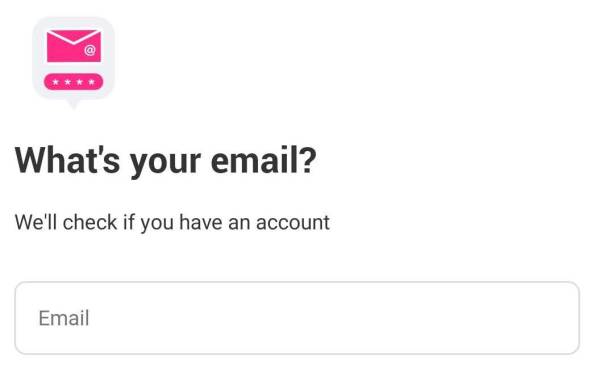600x377 pixels.
Task: Click the gray speech bubble logo
Action: [73, 62]
